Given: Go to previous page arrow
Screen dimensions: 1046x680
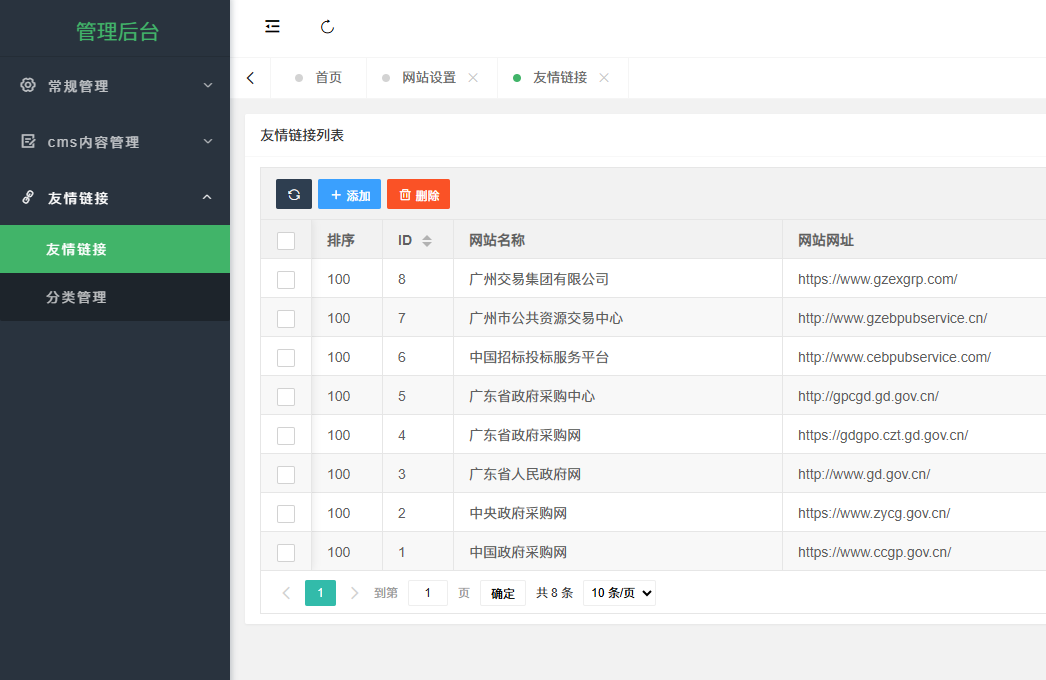Looking at the screenshot, I should point(286,593).
